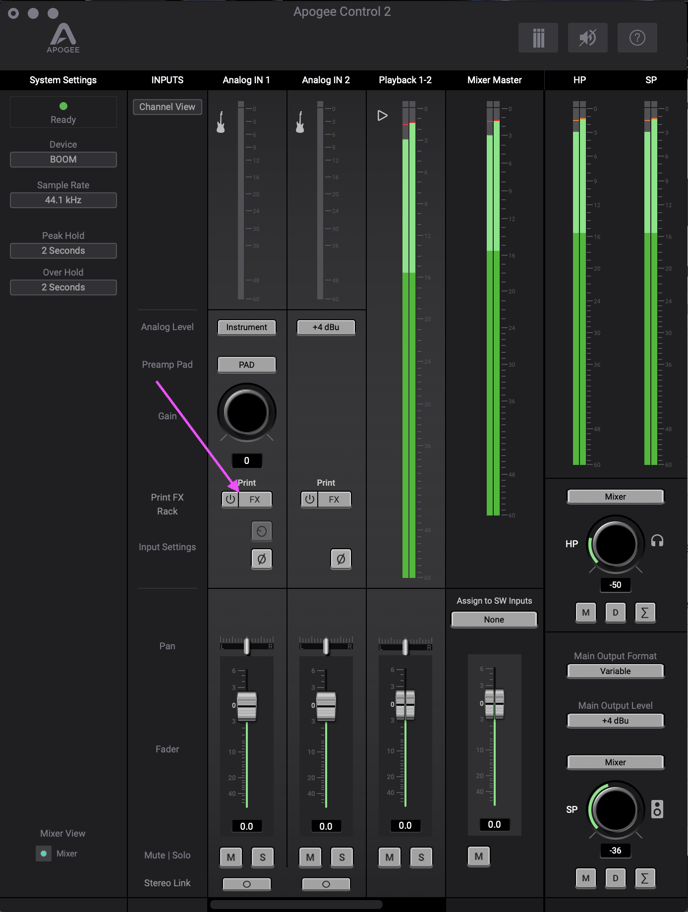Open FX rack on Analog IN 2
Image resolution: width=688 pixels, height=912 pixels.
[x=334, y=499]
